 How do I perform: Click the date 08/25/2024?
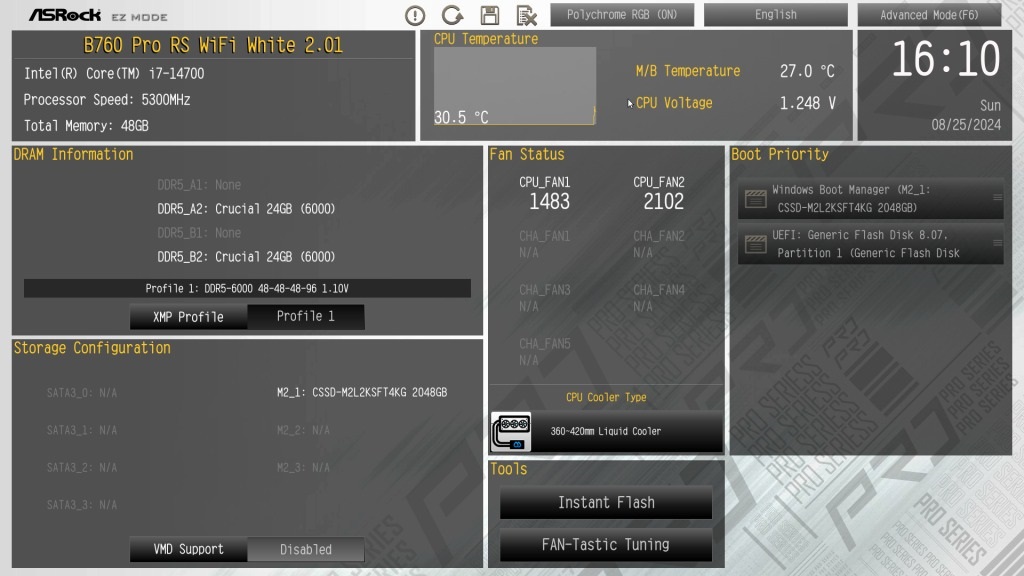[966, 125]
